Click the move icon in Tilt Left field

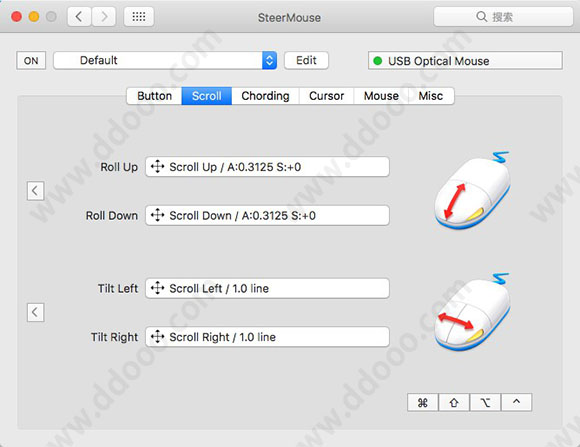pos(158,288)
